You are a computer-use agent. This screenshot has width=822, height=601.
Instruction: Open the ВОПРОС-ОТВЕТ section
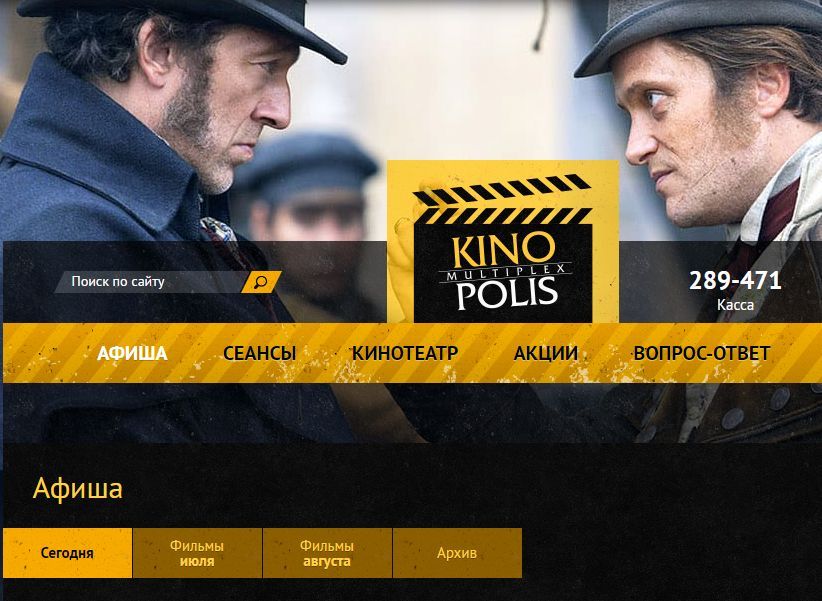pos(702,353)
